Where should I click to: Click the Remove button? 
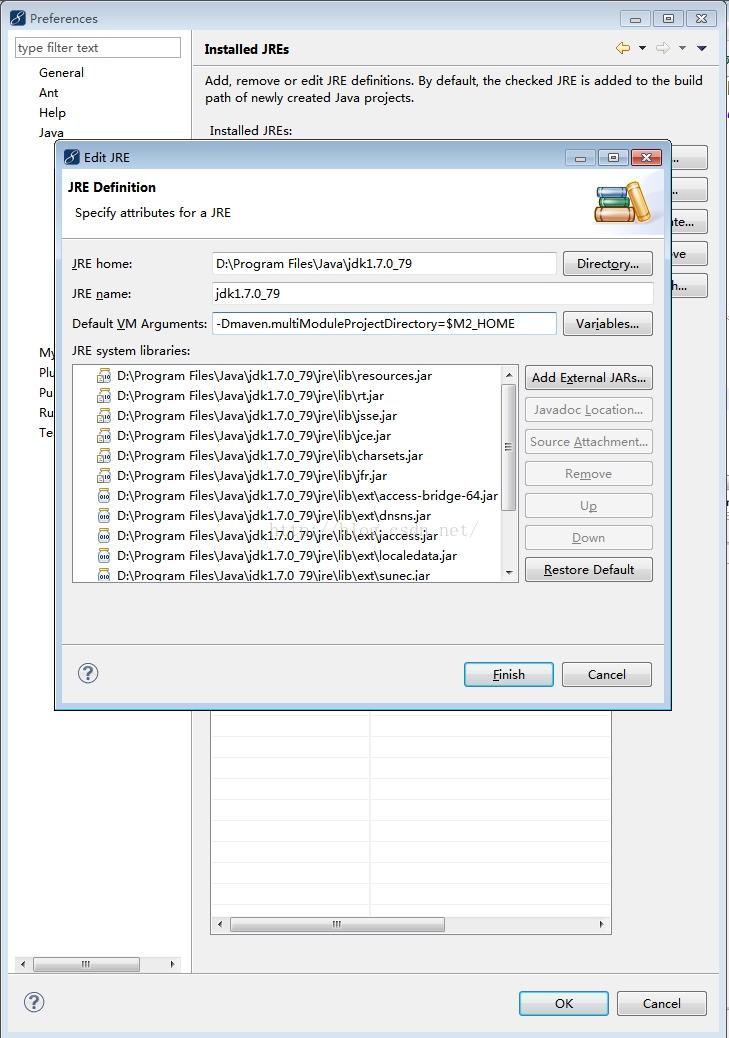tap(589, 474)
